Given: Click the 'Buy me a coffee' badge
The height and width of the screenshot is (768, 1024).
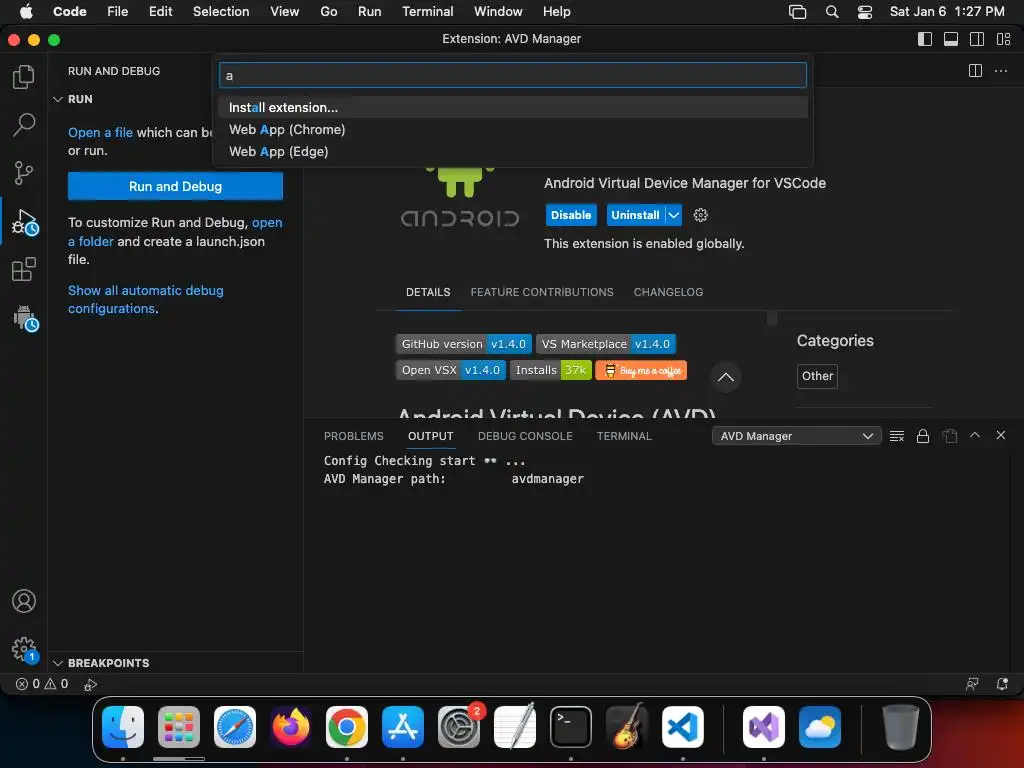Looking at the screenshot, I should pos(641,370).
